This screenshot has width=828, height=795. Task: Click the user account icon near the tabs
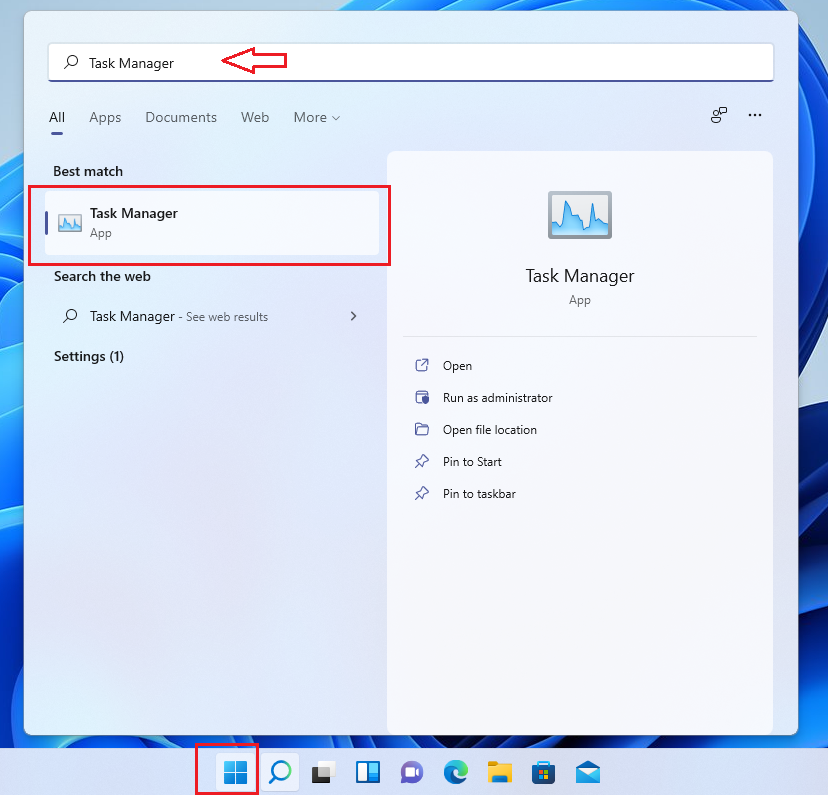pos(718,116)
